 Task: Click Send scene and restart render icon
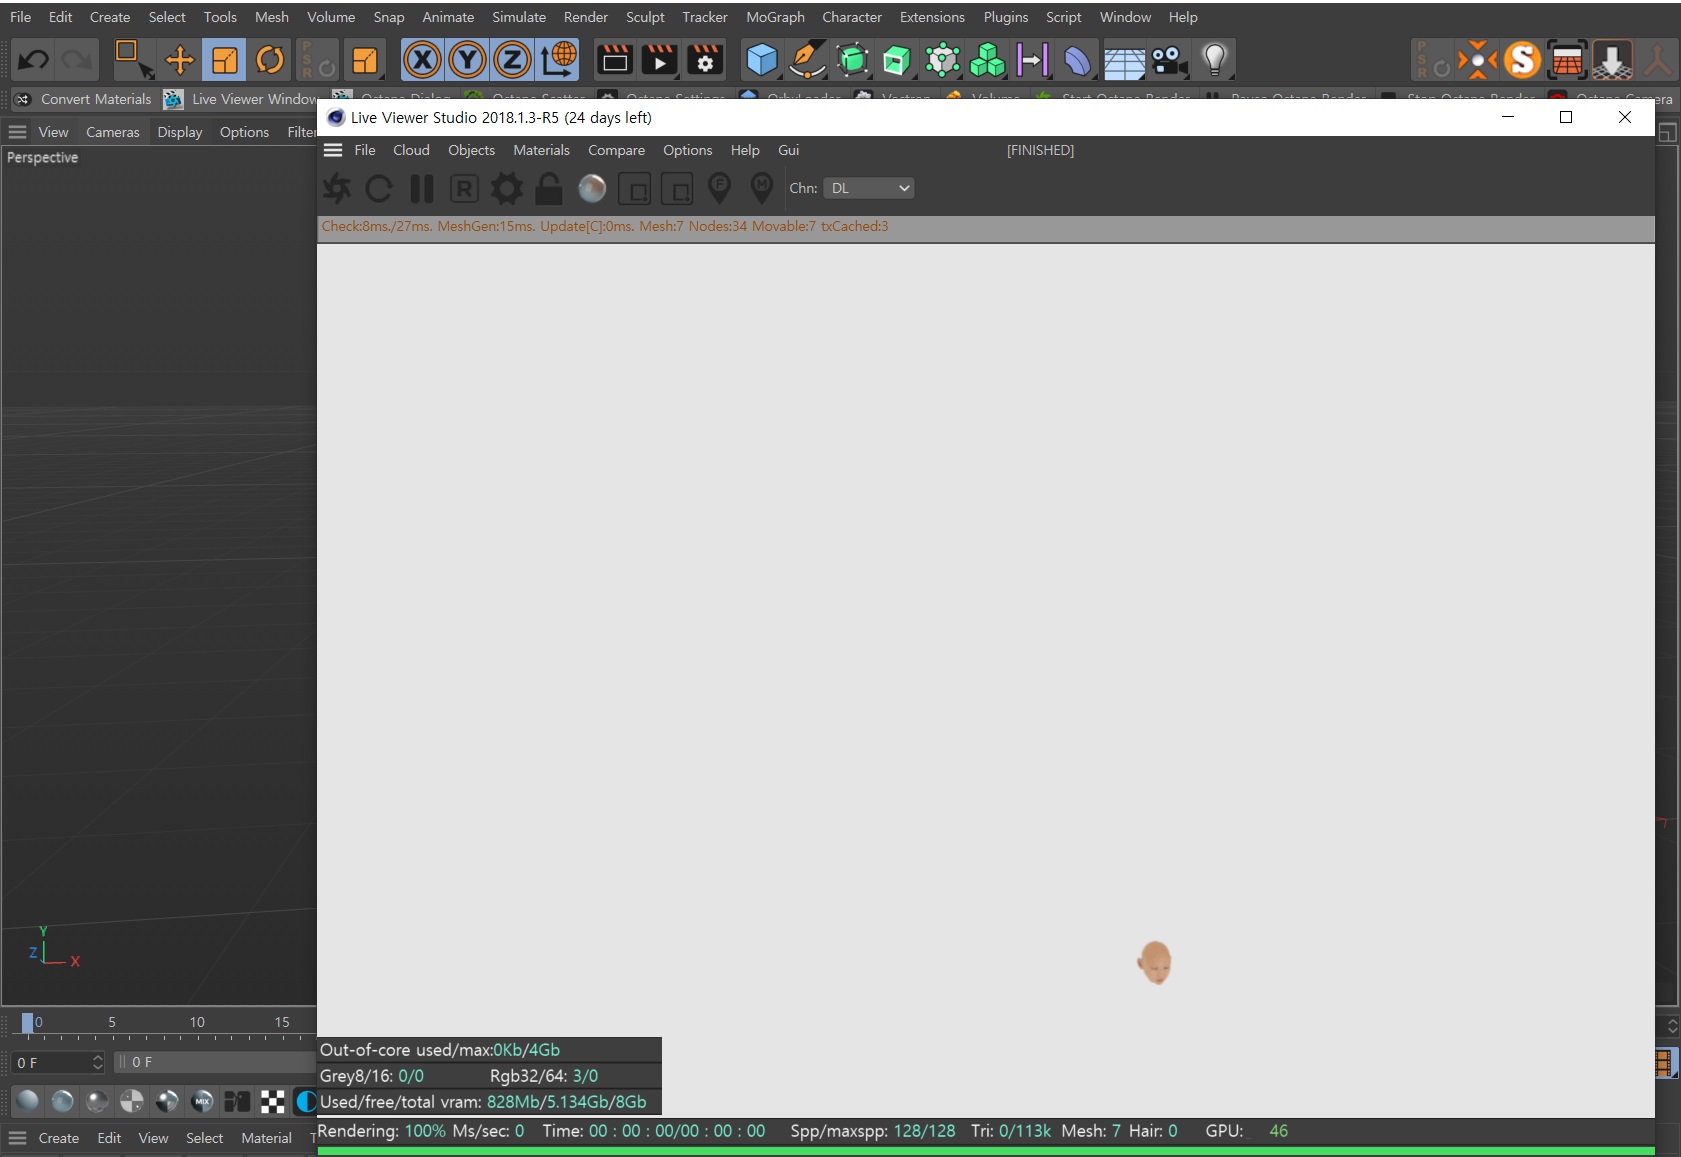pyautogui.click(x=337, y=188)
